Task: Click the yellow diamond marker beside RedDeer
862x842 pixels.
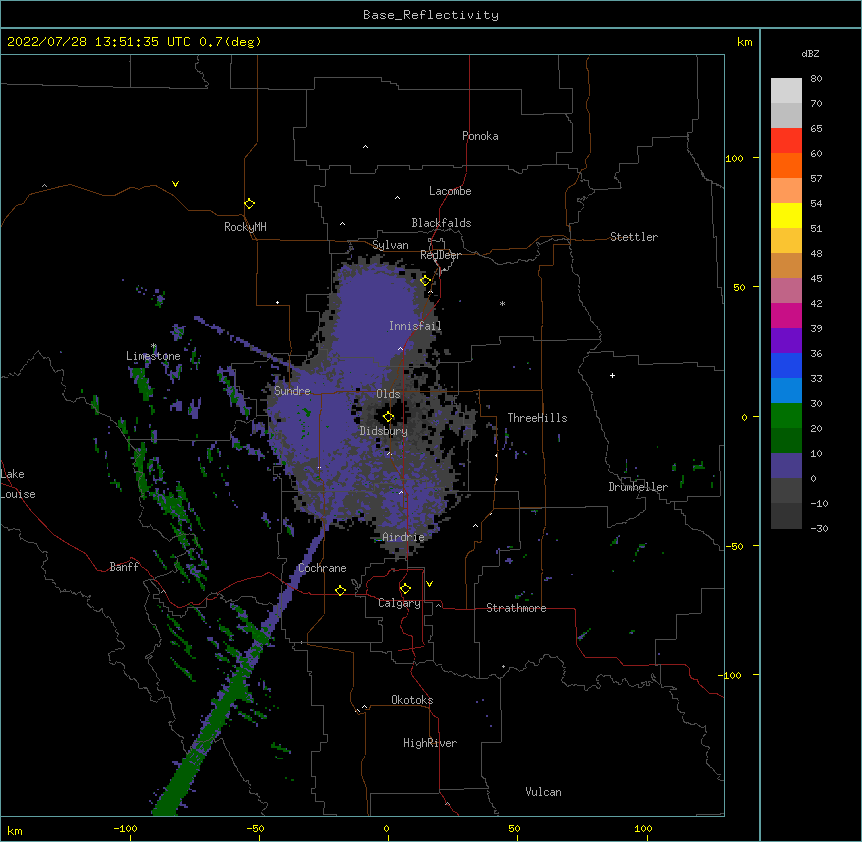Action: pyautogui.click(x=425, y=281)
